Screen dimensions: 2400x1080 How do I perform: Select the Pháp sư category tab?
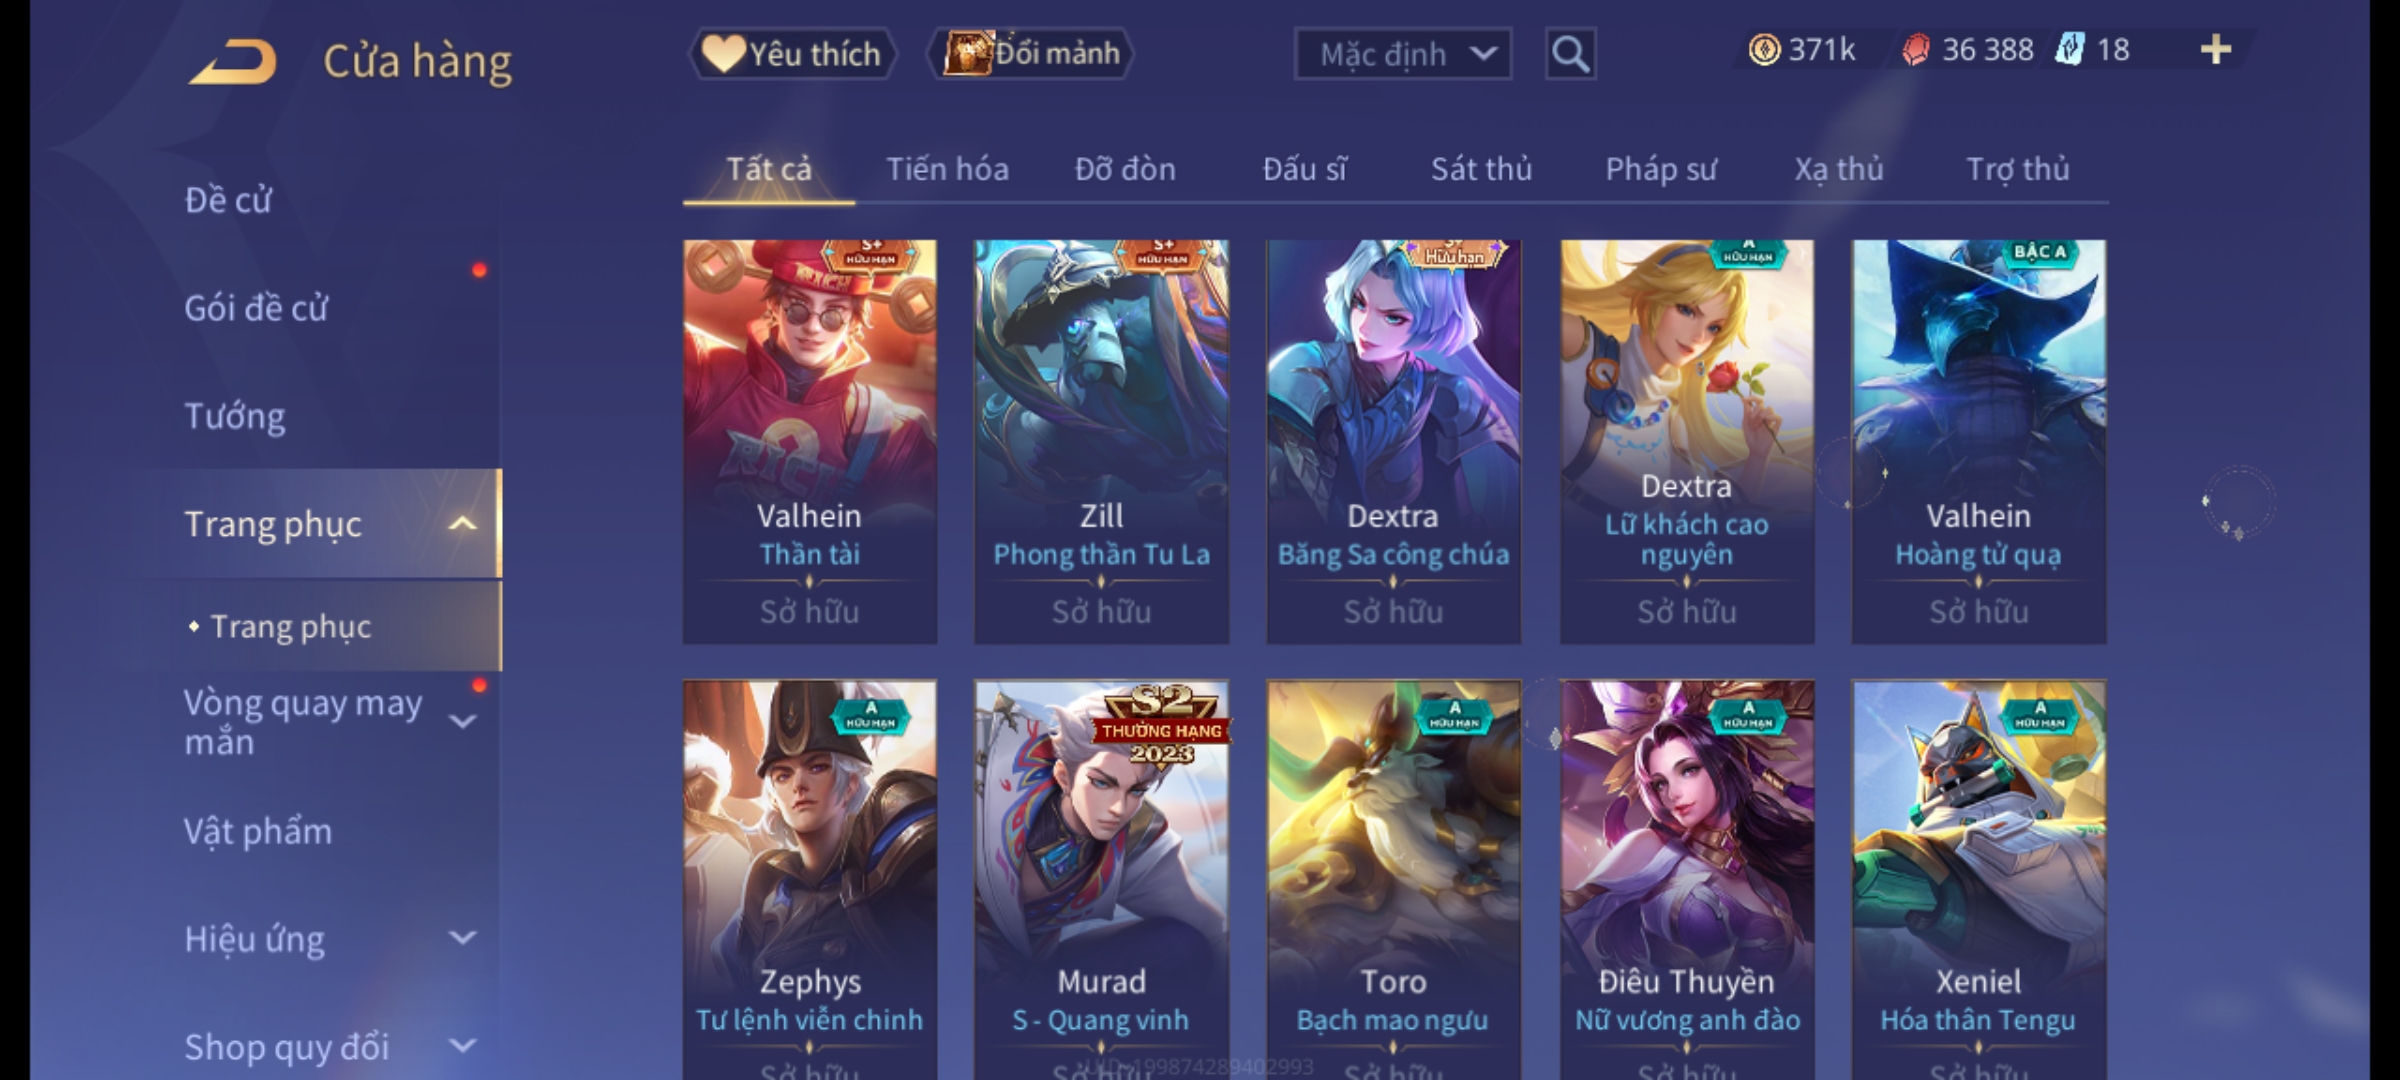click(x=1661, y=170)
